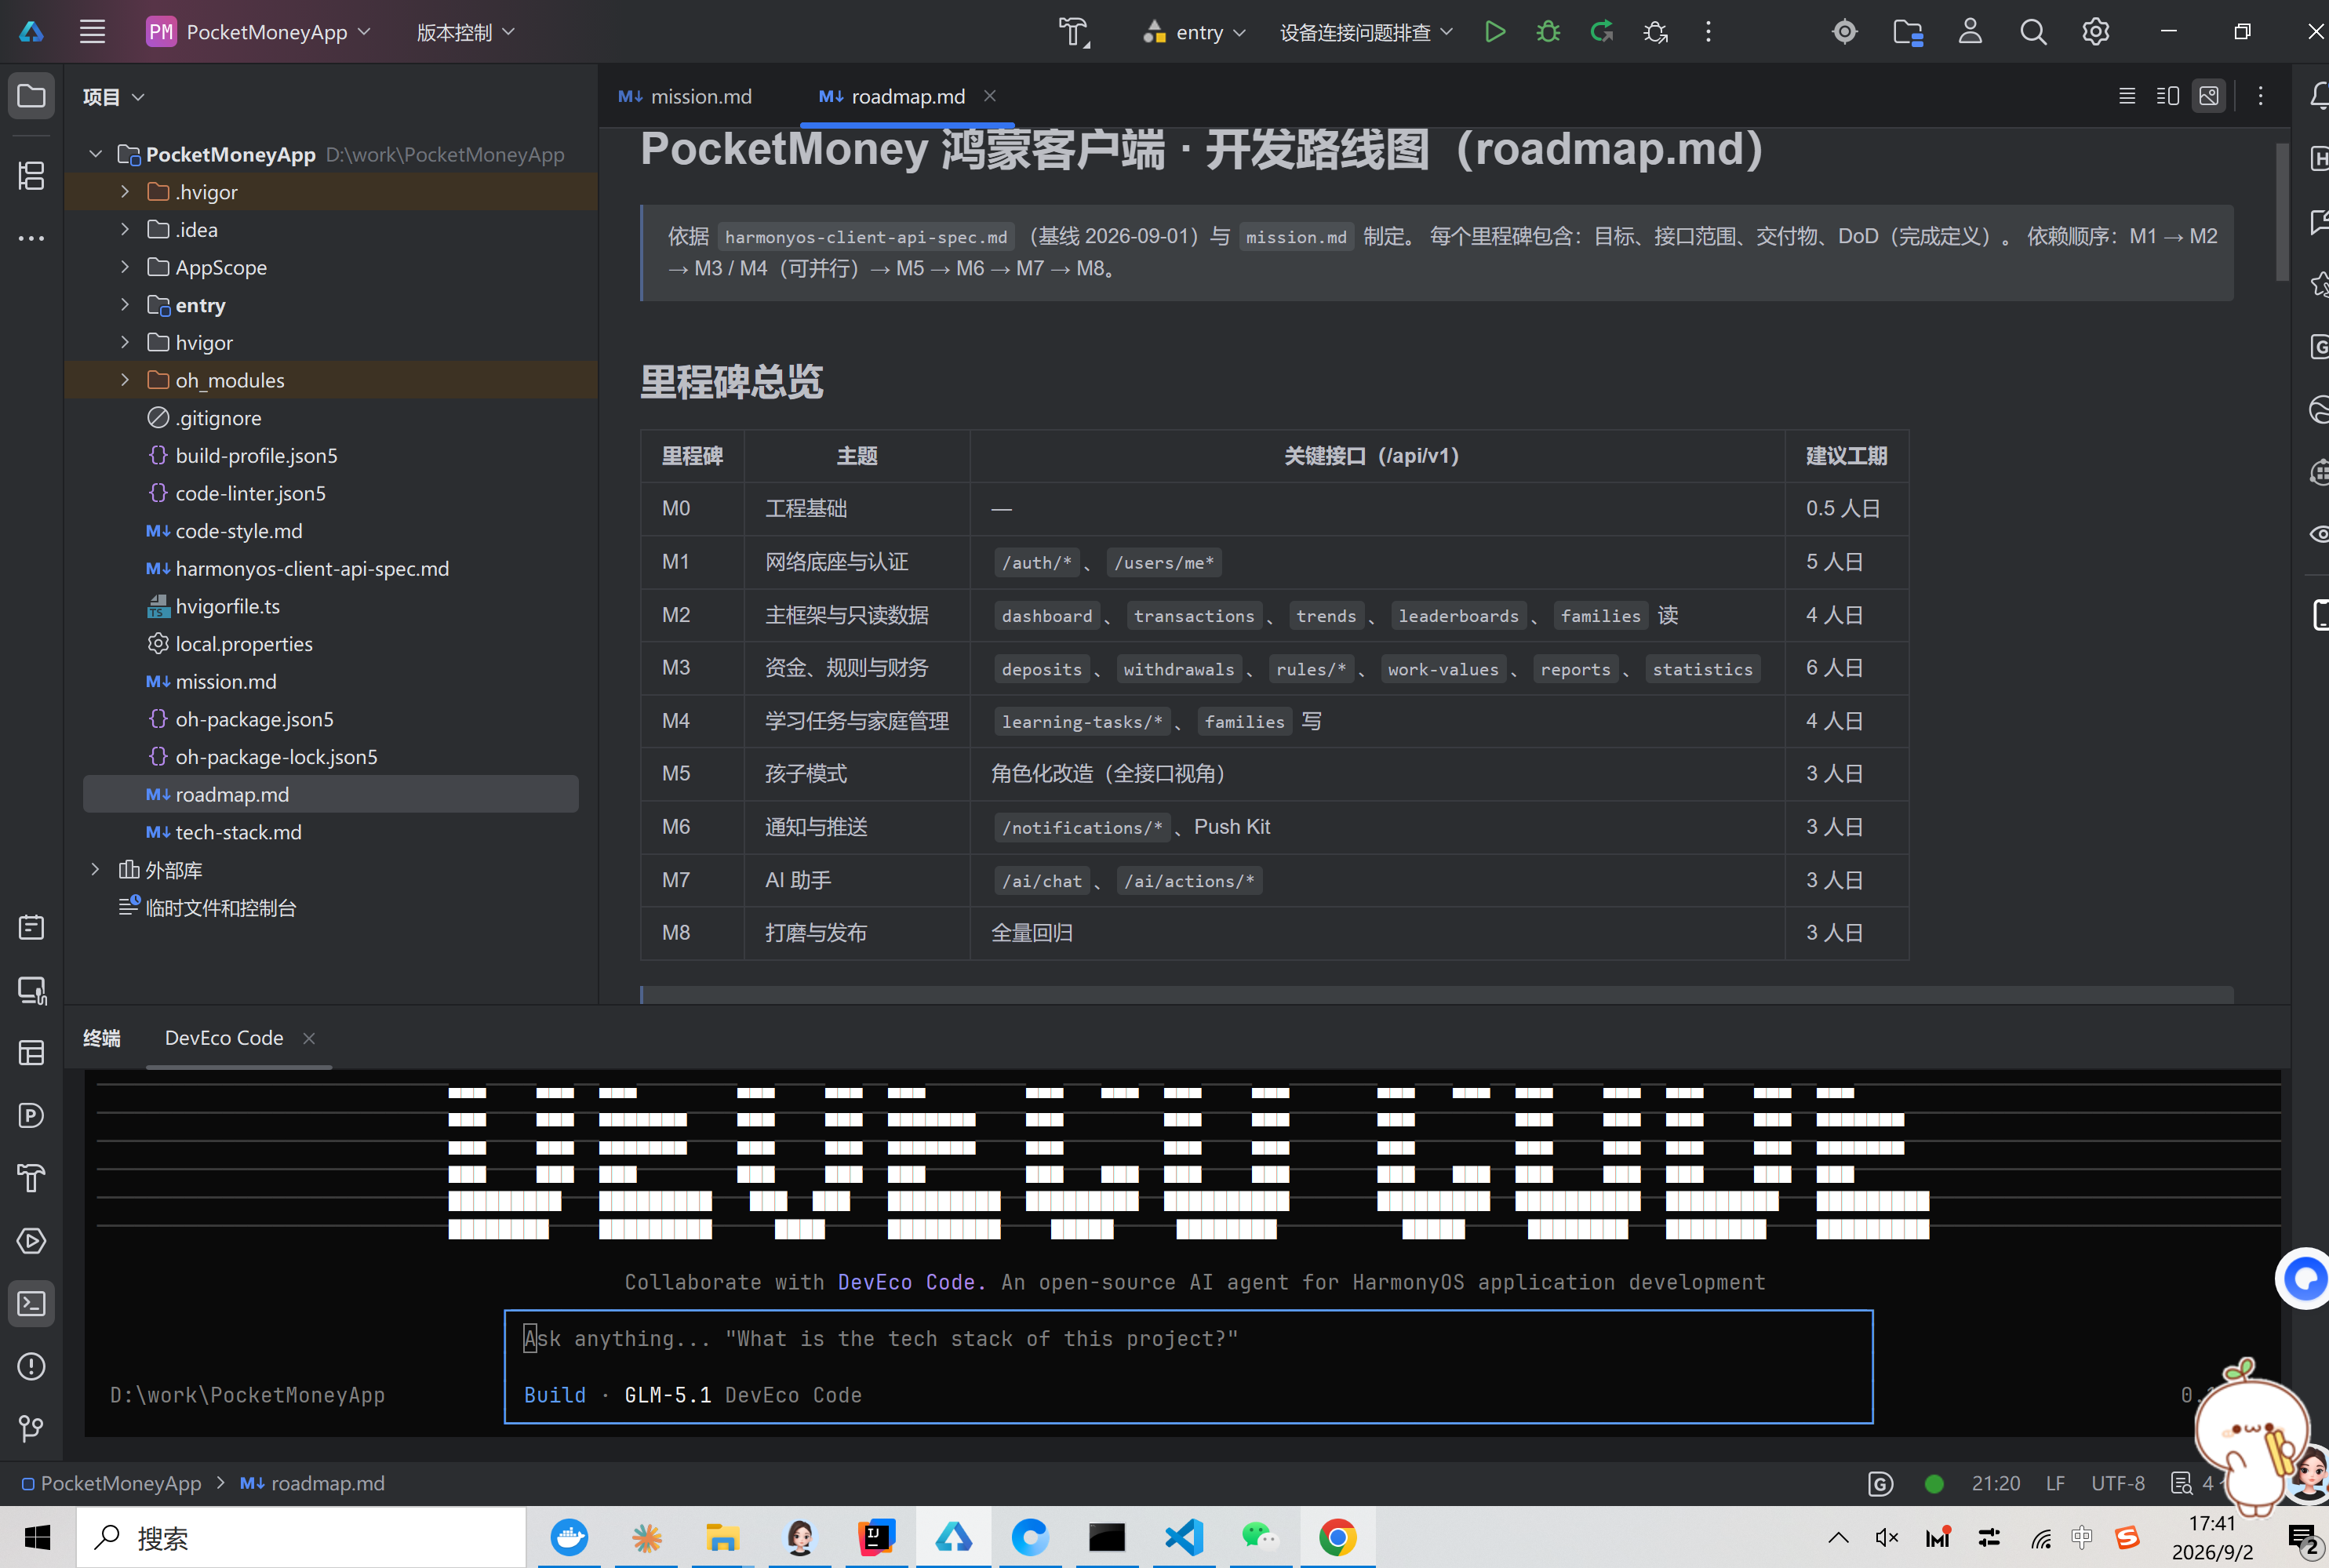Select the DevEco Code terminal tab
The height and width of the screenshot is (1568, 2329).
click(x=224, y=1038)
